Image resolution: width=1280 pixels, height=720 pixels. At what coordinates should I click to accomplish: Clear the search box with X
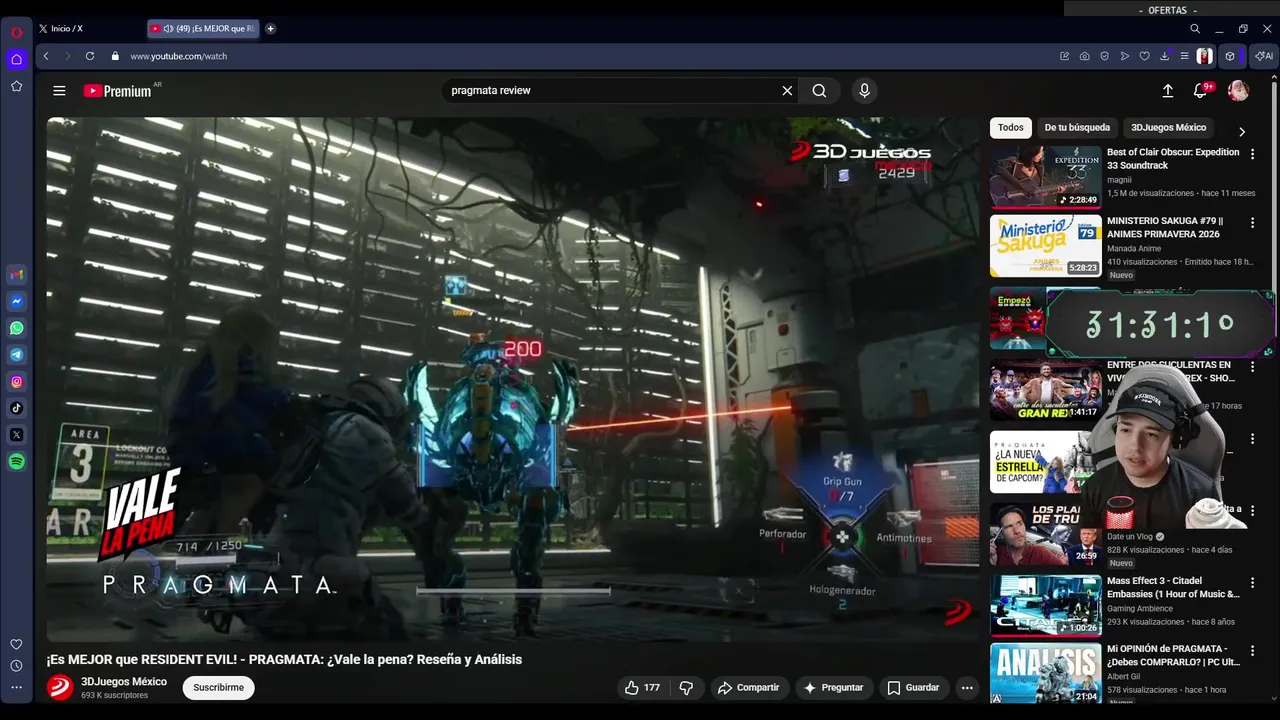[787, 90]
